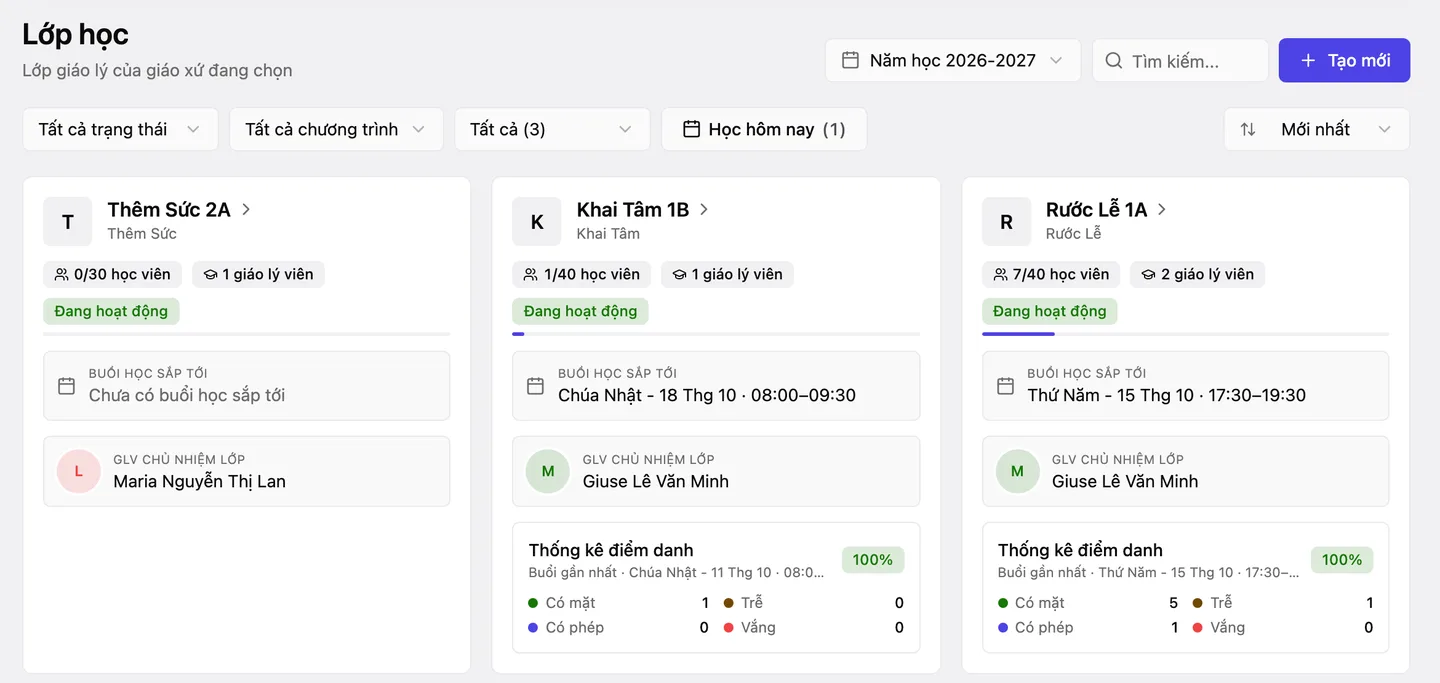Click the students icon on 0/30 học viên
1440x683 pixels.
(x=62, y=274)
